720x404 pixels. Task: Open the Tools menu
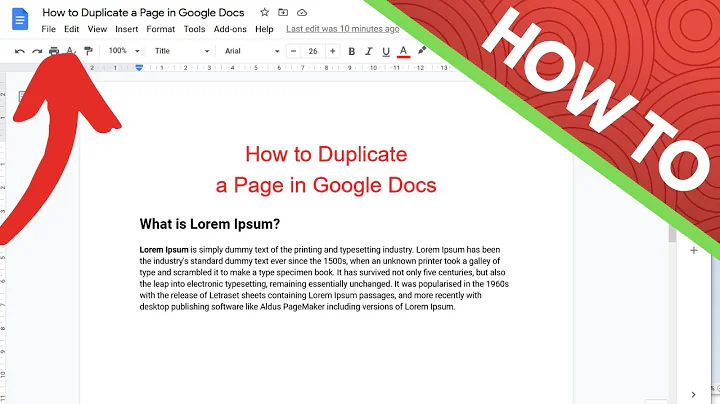point(195,29)
